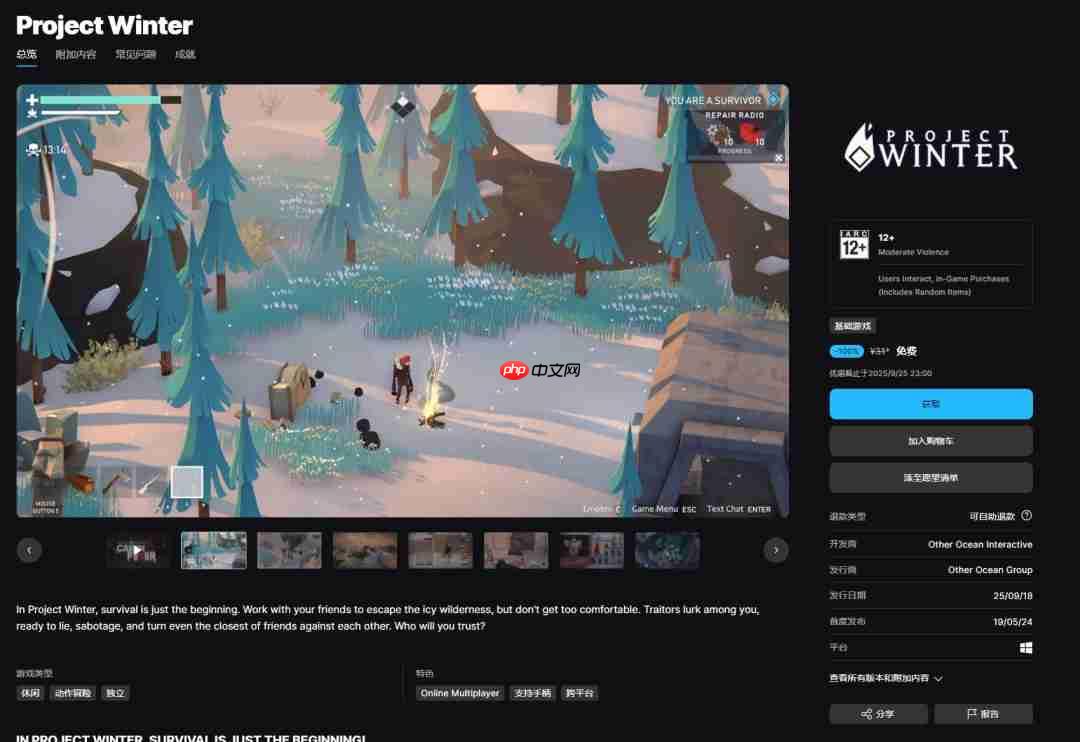Click 添至愿望清单 wishlist button
This screenshot has width=1080, height=742.
(x=930, y=478)
